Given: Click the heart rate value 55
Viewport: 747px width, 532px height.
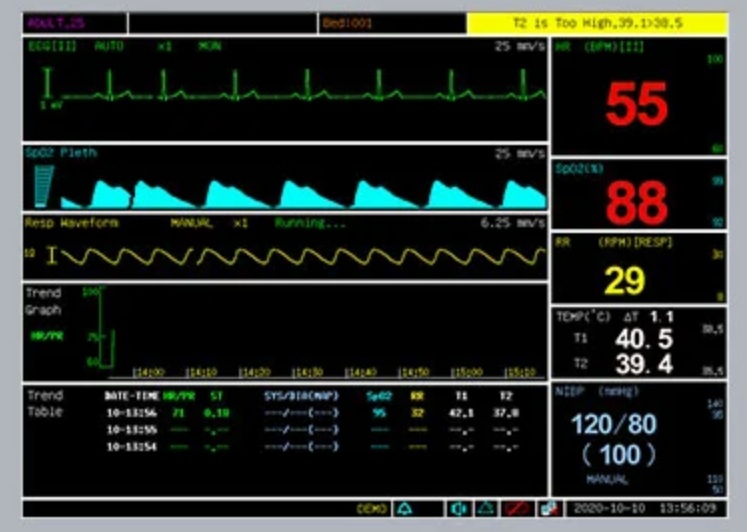Looking at the screenshot, I should pos(636,104).
